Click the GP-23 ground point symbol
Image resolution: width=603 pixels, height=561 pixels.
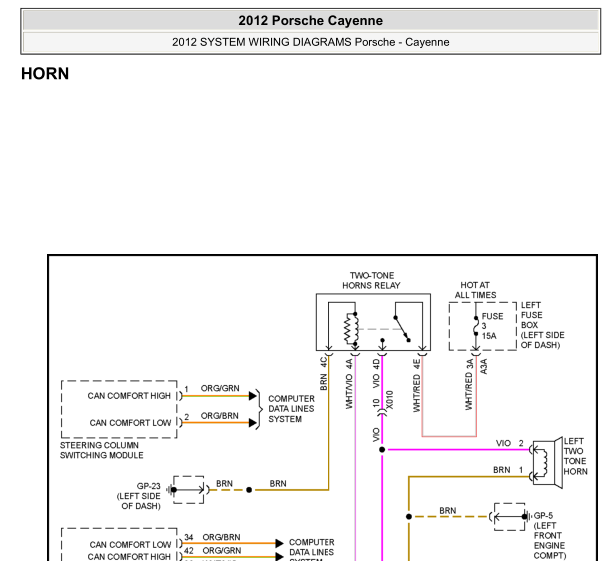187,489
